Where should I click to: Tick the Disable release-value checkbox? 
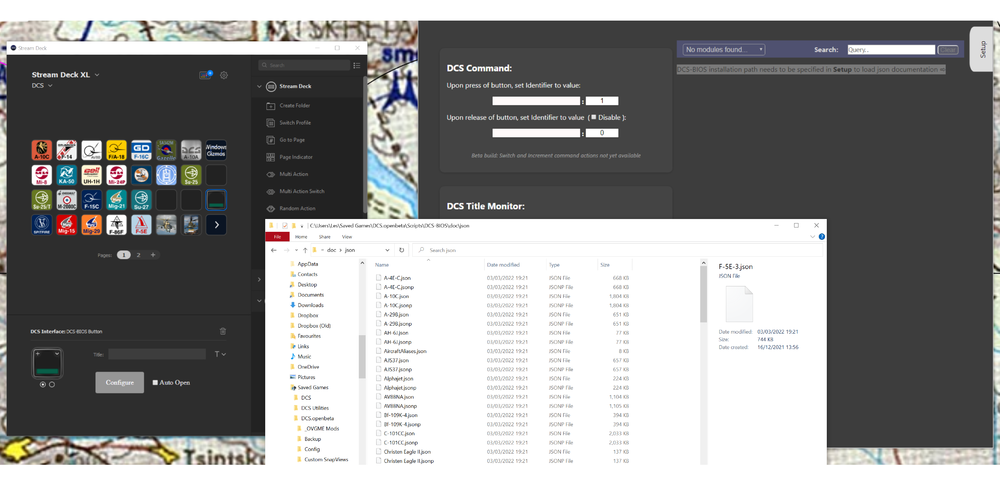click(x=593, y=117)
